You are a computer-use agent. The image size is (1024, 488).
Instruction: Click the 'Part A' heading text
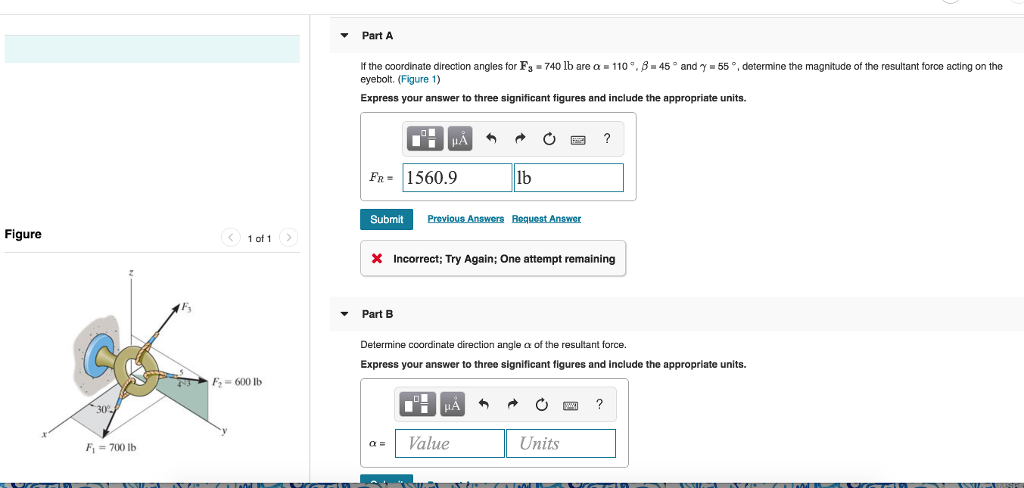pyautogui.click(x=377, y=36)
